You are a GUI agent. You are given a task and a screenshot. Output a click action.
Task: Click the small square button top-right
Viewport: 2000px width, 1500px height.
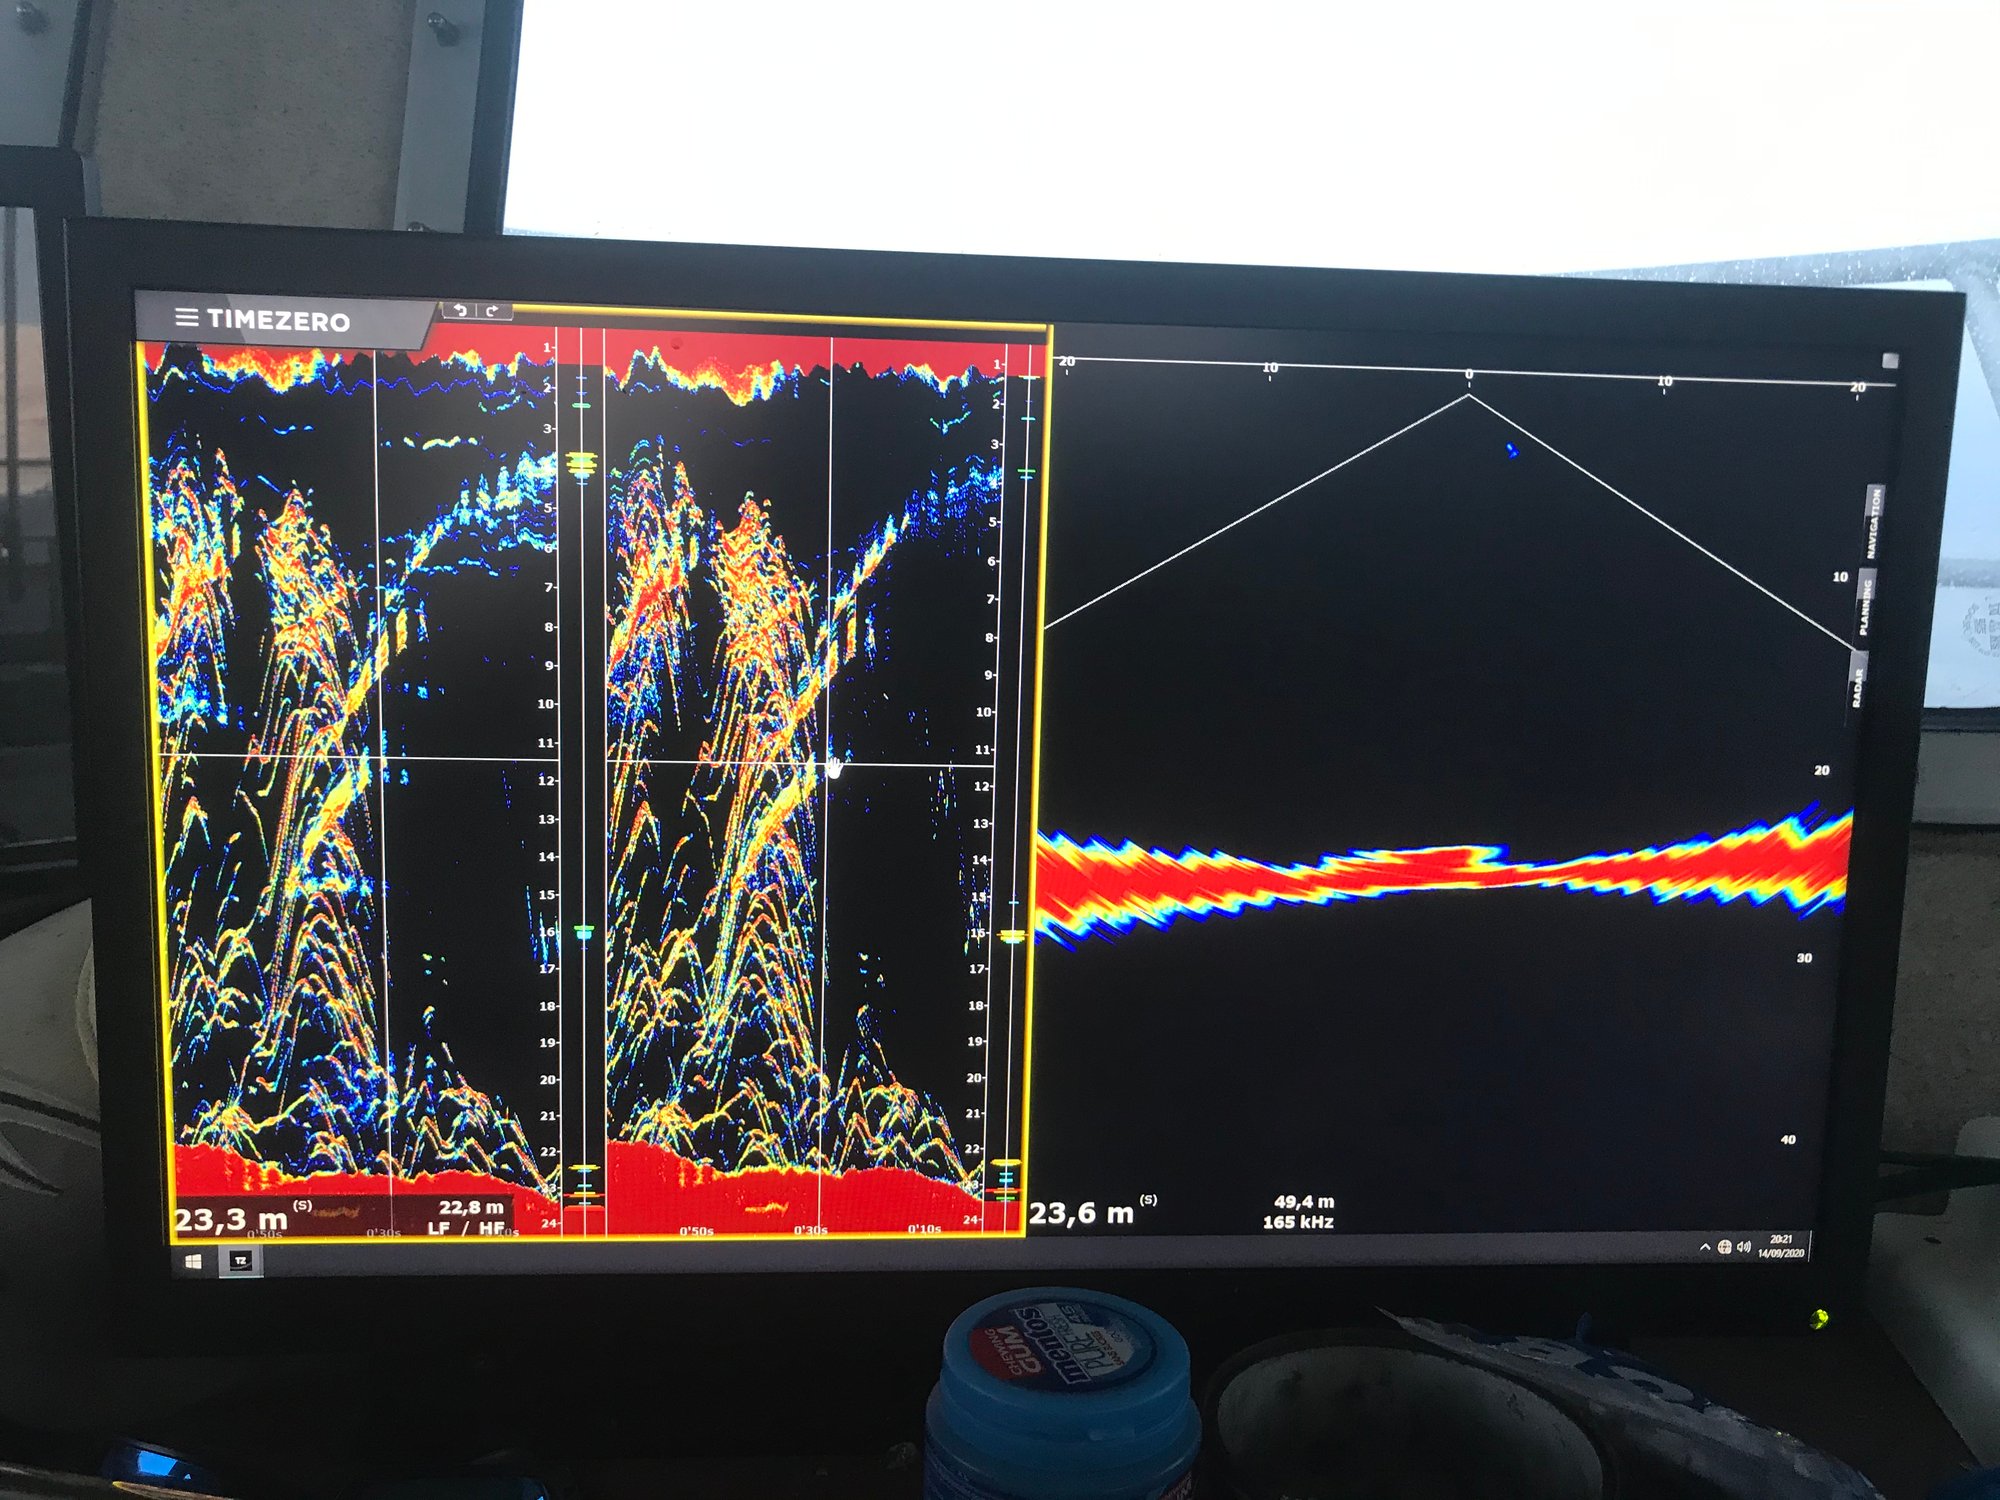point(1889,360)
